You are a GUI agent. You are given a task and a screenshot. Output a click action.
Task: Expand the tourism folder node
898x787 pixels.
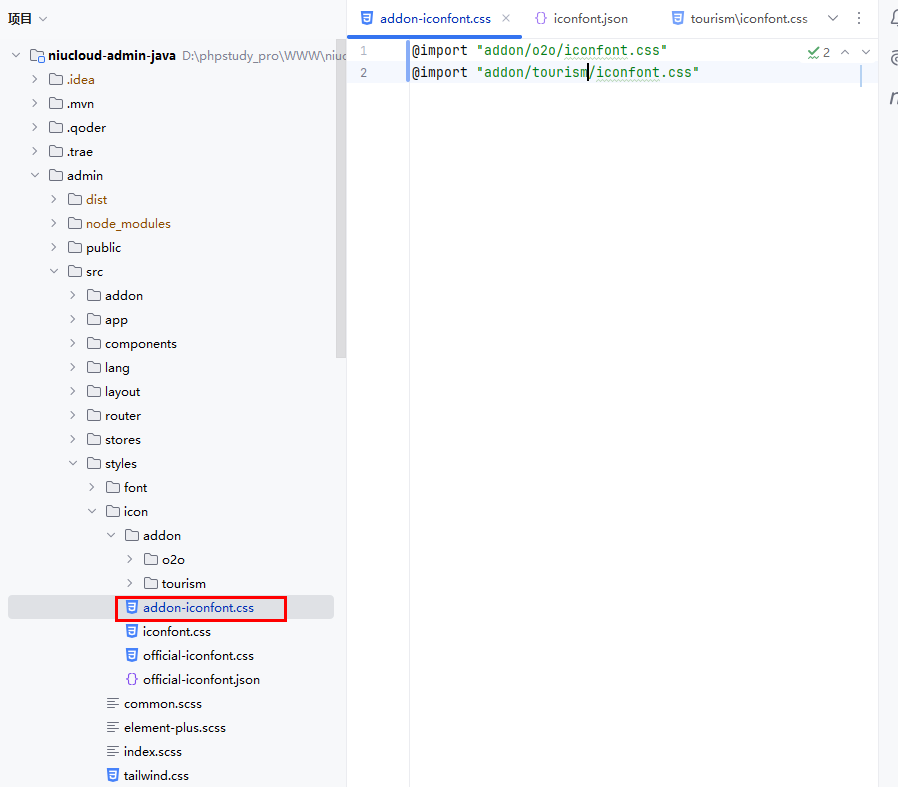click(x=130, y=583)
